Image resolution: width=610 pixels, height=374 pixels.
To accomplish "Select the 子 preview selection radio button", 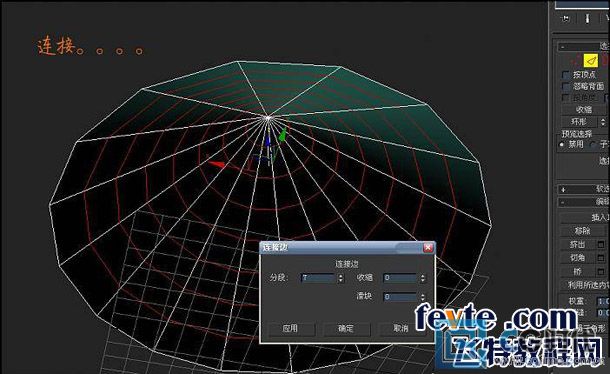I will 592,145.
